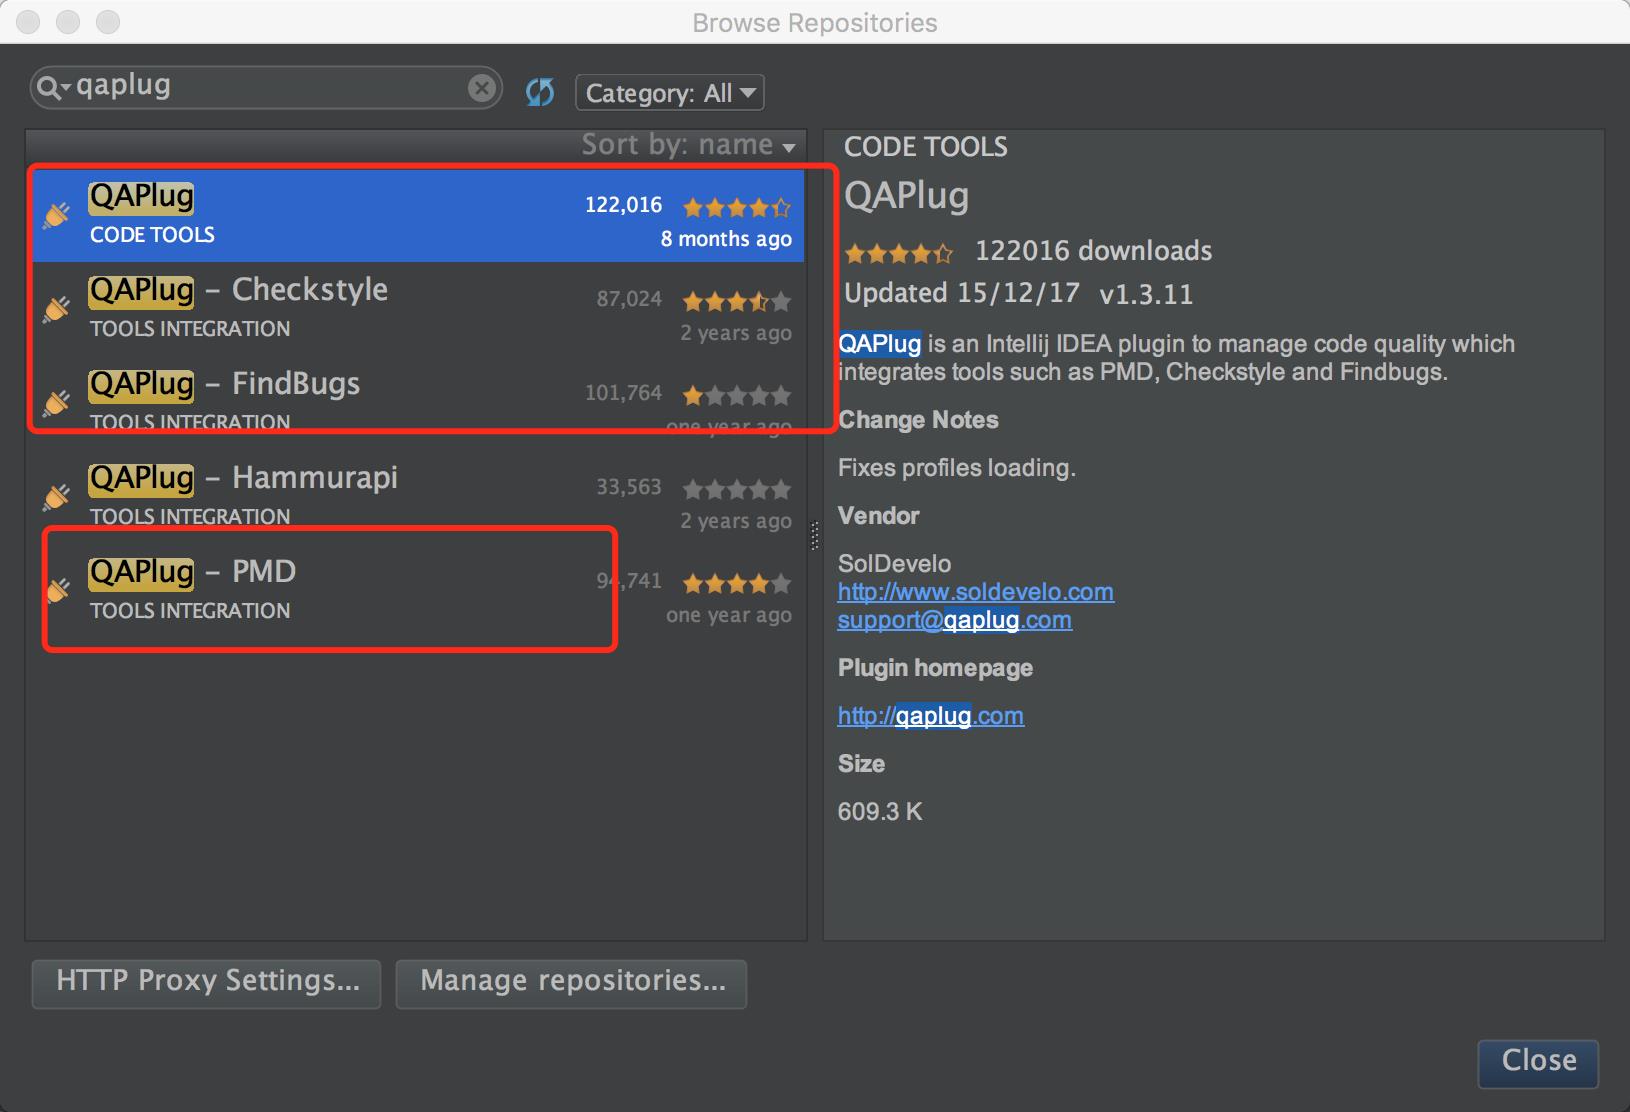Open the Sort by: name dropdown
The height and width of the screenshot is (1112, 1630).
[689, 145]
